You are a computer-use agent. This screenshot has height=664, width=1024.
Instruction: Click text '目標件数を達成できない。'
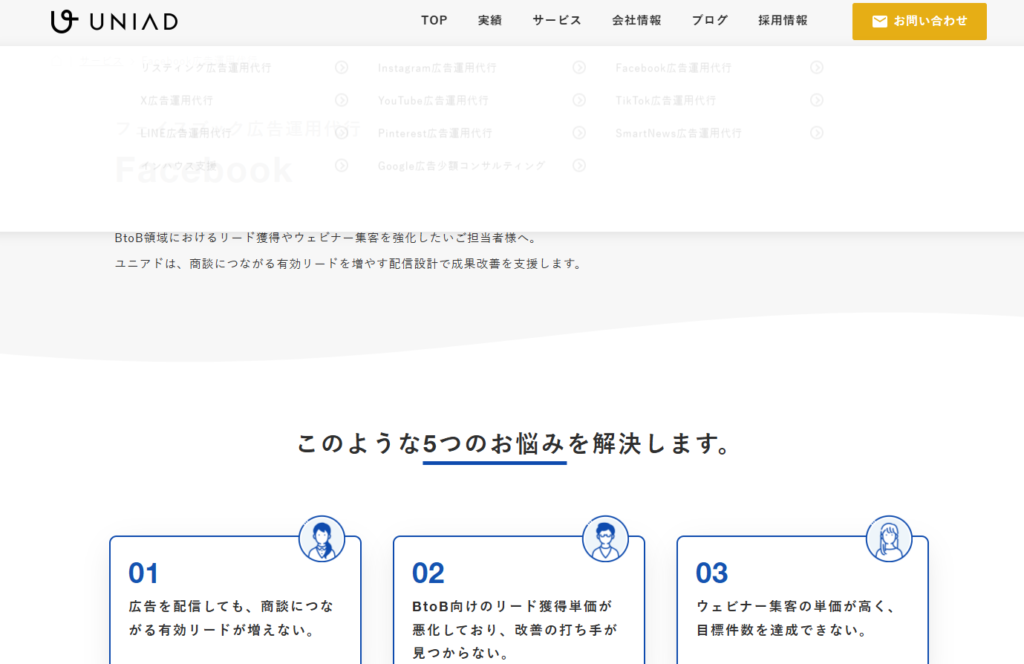pos(782,630)
